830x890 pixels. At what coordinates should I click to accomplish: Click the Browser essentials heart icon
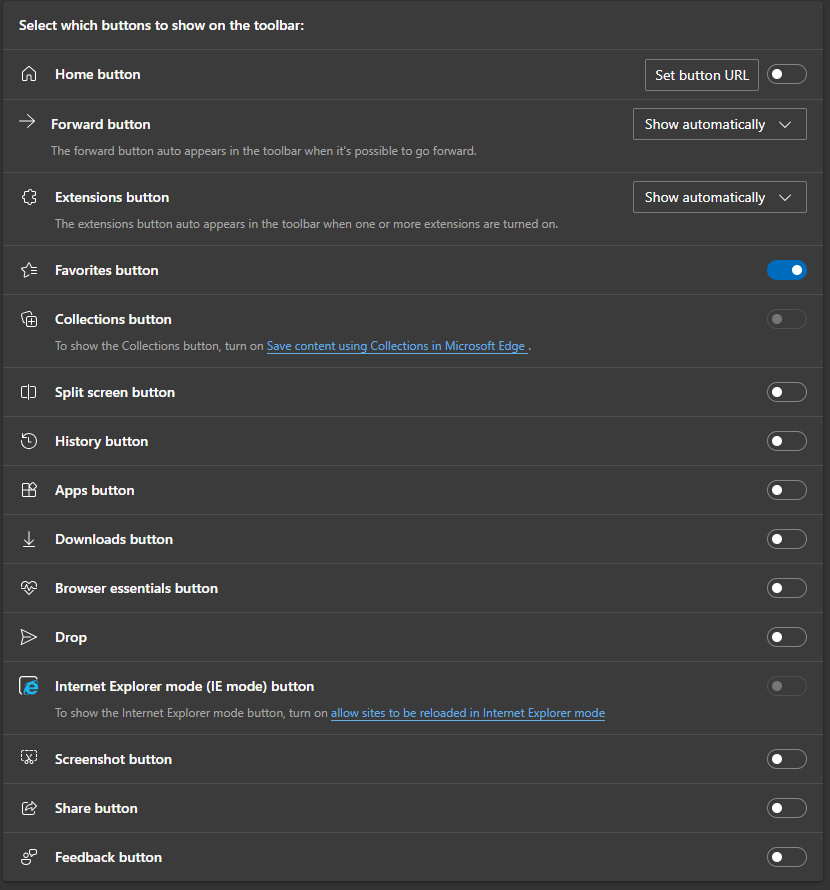29,588
